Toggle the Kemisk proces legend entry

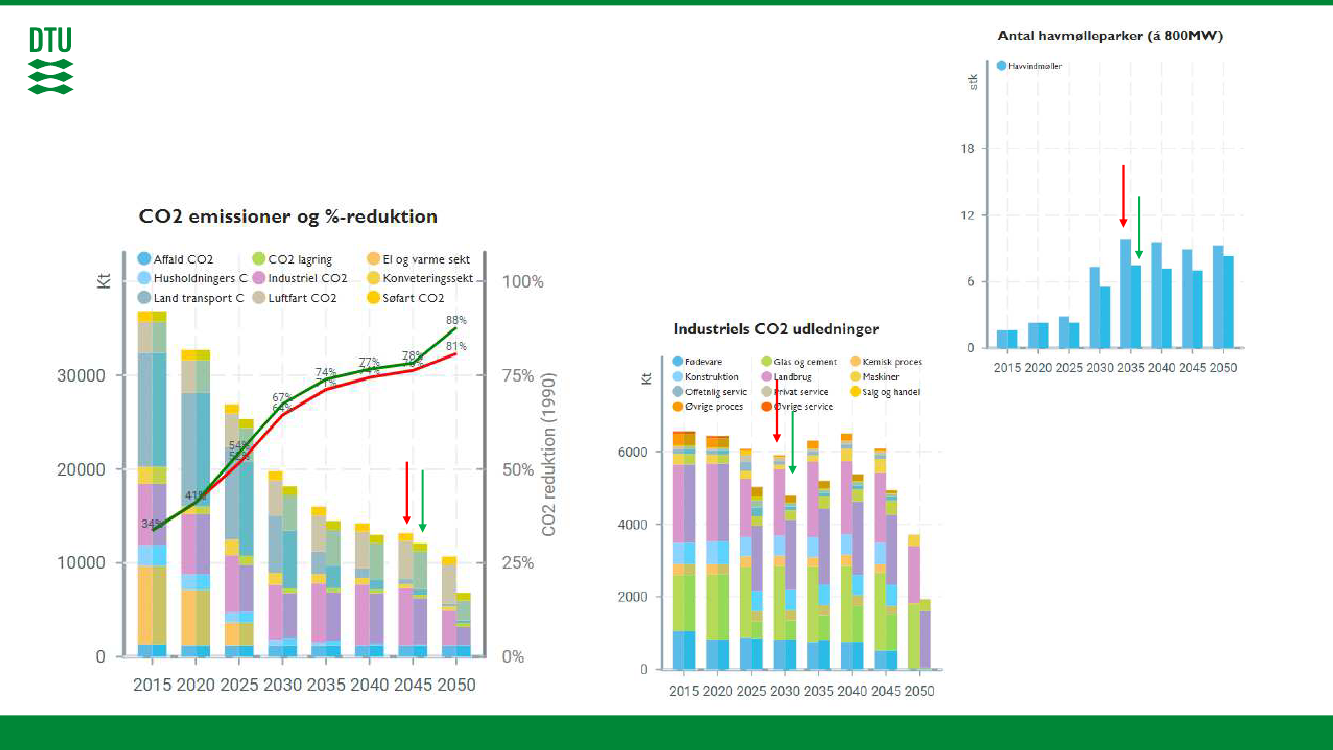coord(885,362)
